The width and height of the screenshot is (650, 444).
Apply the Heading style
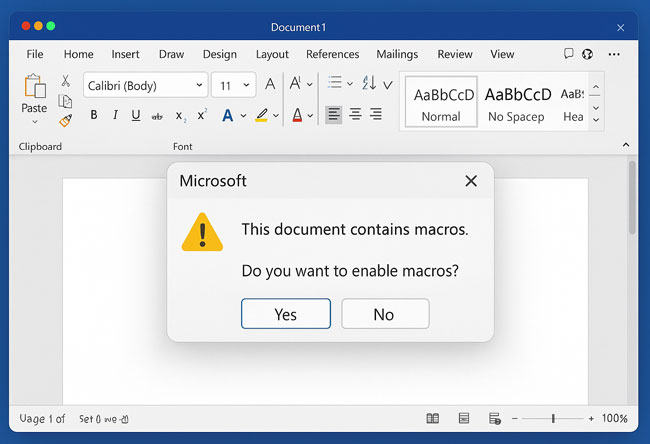click(x=573, y=105)
